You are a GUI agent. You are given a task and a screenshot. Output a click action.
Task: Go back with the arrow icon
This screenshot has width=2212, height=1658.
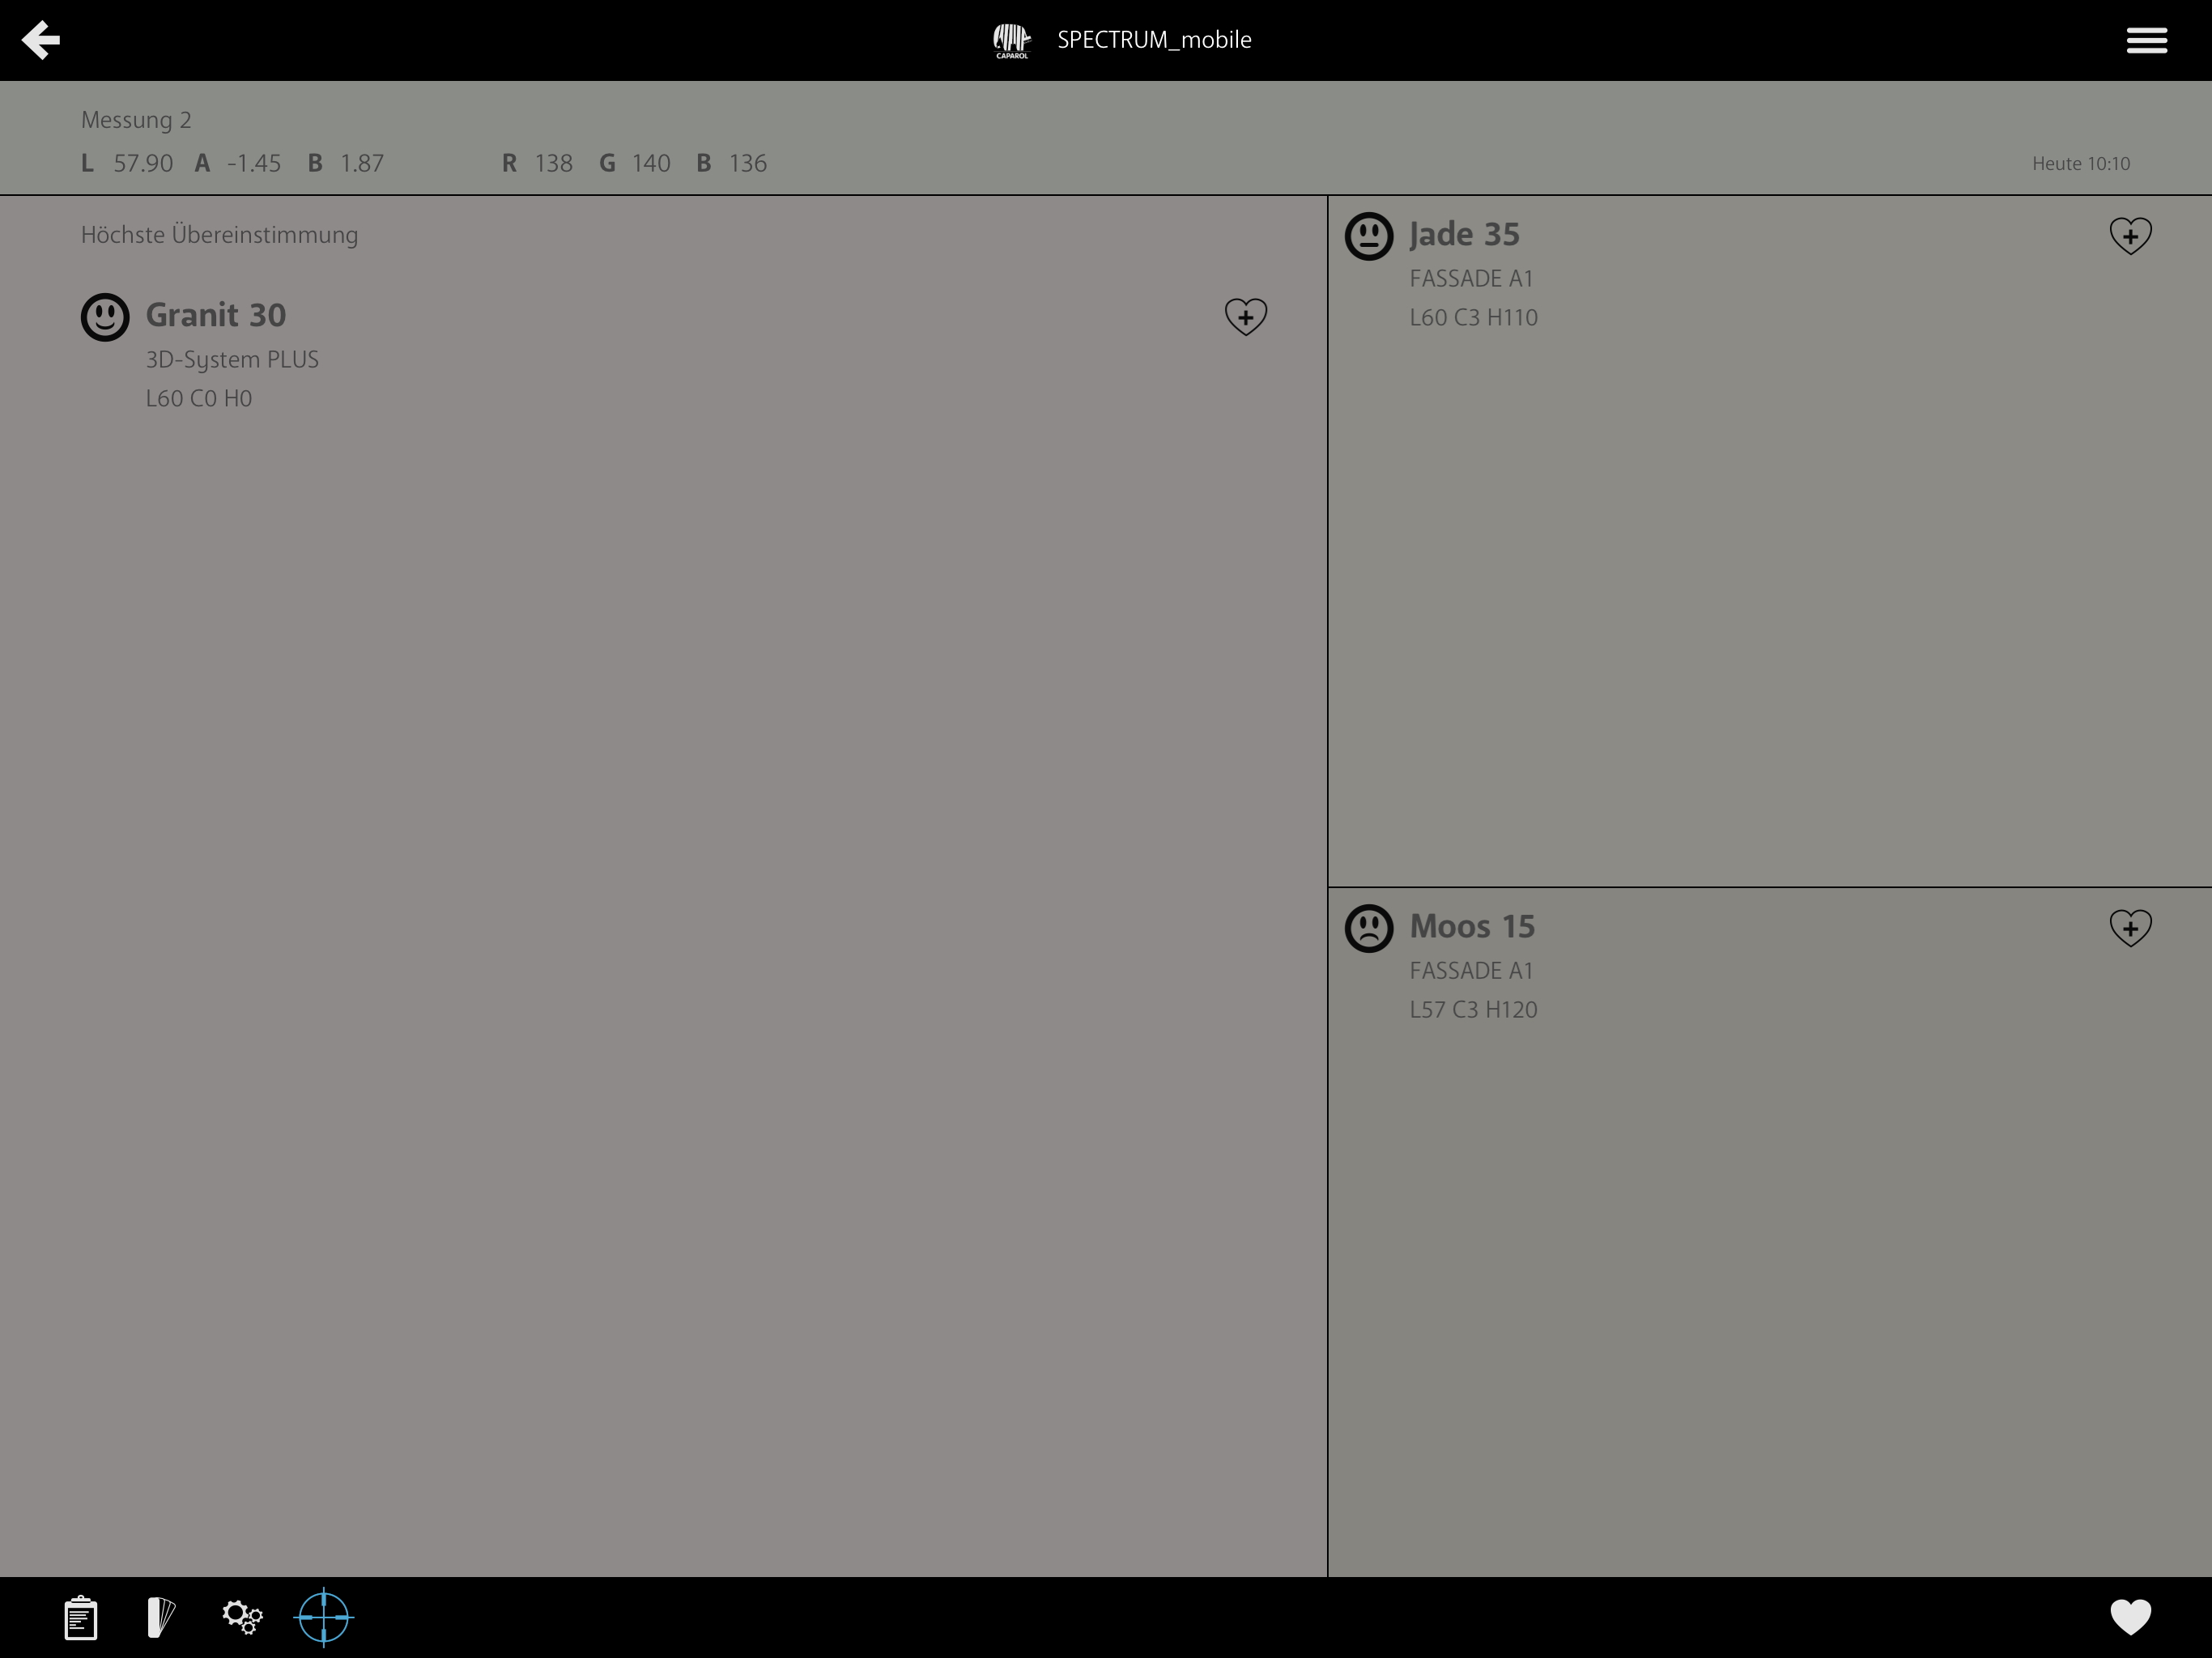coord(41,40)
